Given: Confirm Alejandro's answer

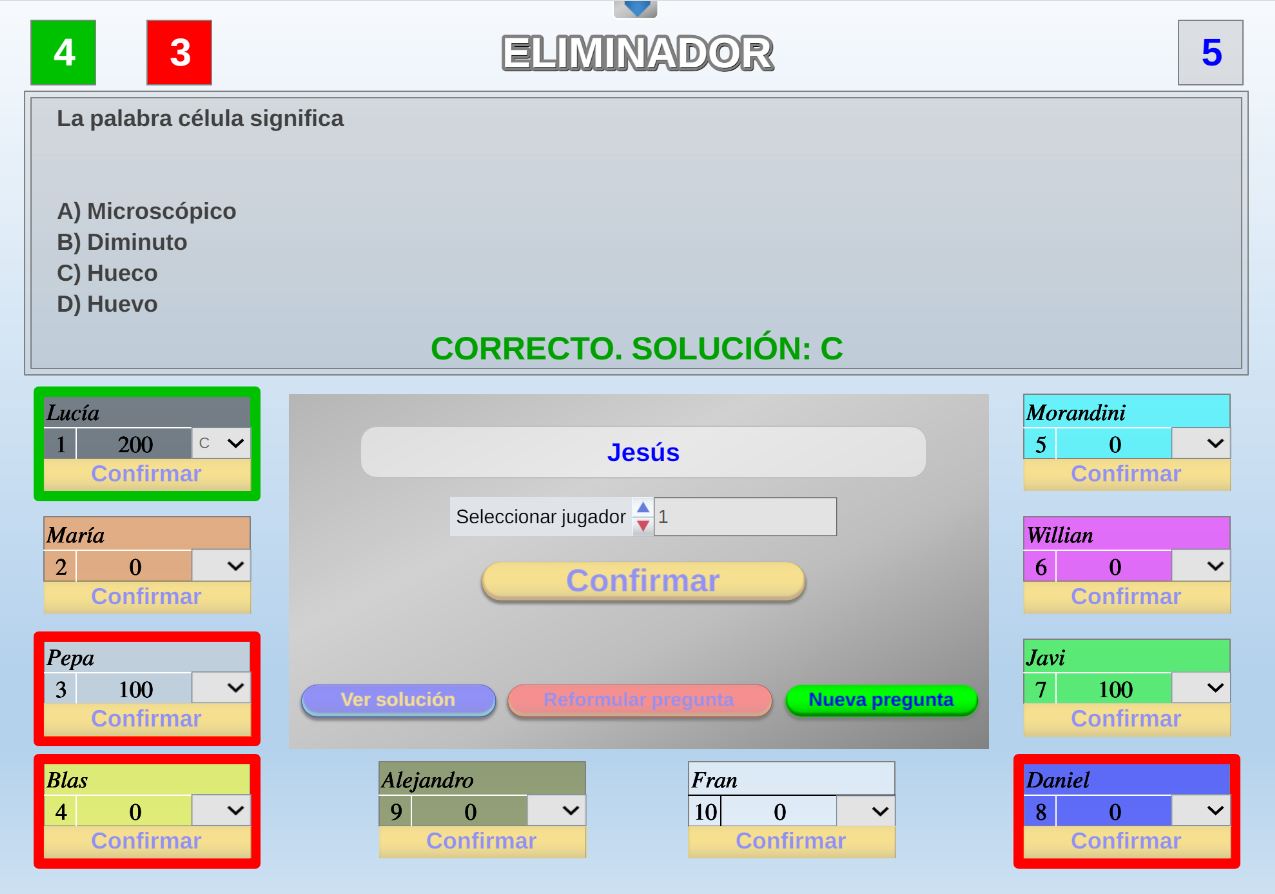Looking at the screenshot, I should pos(482,841).
